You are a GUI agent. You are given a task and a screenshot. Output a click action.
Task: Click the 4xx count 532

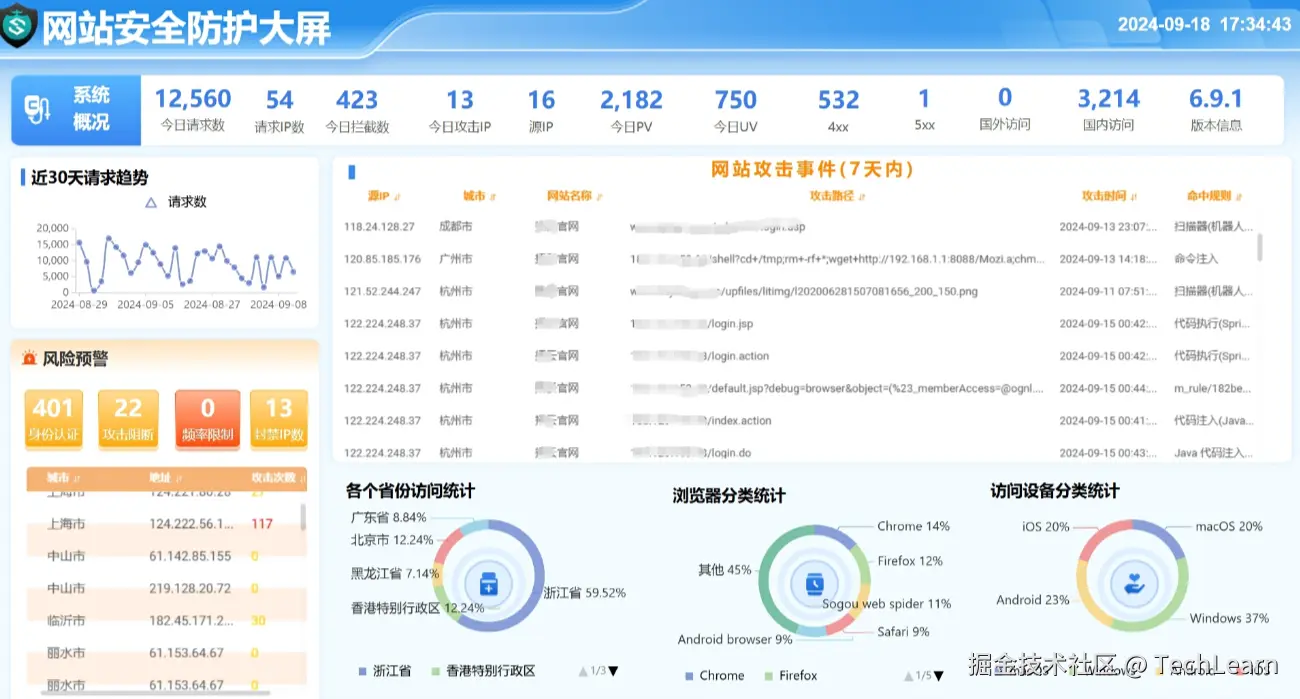point(838,100)
